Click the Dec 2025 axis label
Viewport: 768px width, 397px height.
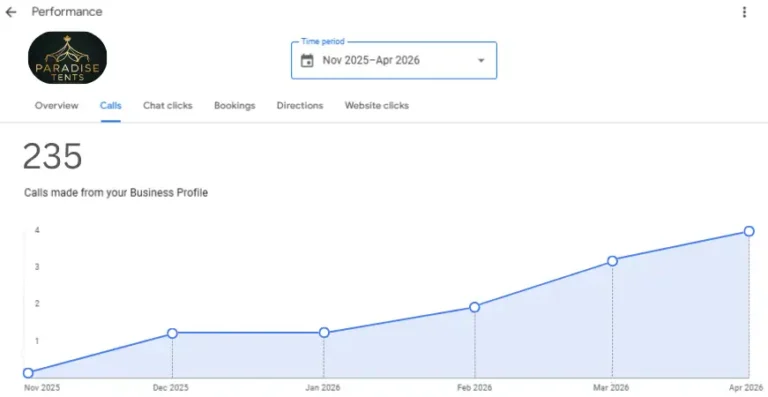170,388
